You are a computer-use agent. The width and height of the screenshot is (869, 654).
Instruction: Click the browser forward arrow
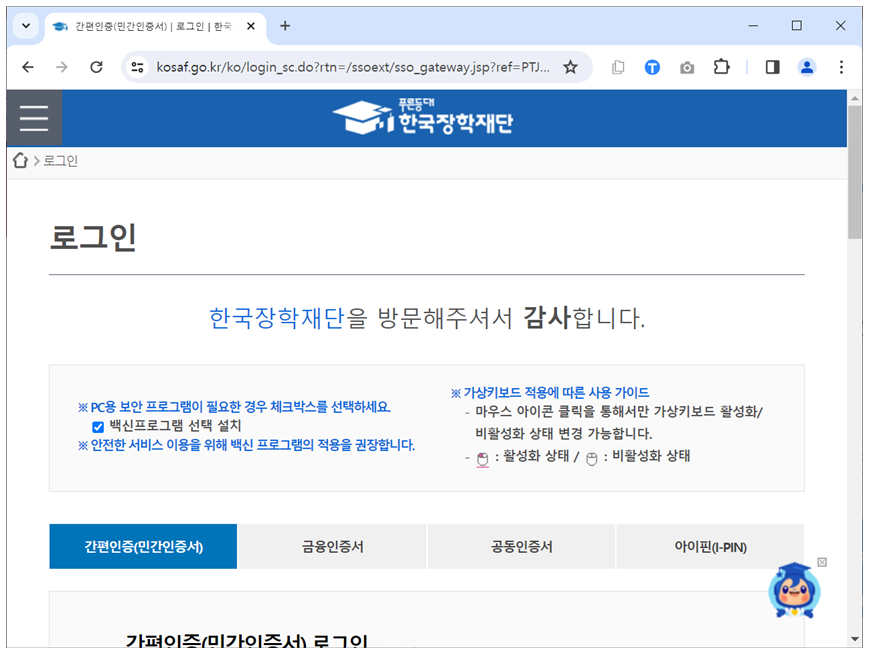(62, 67)
